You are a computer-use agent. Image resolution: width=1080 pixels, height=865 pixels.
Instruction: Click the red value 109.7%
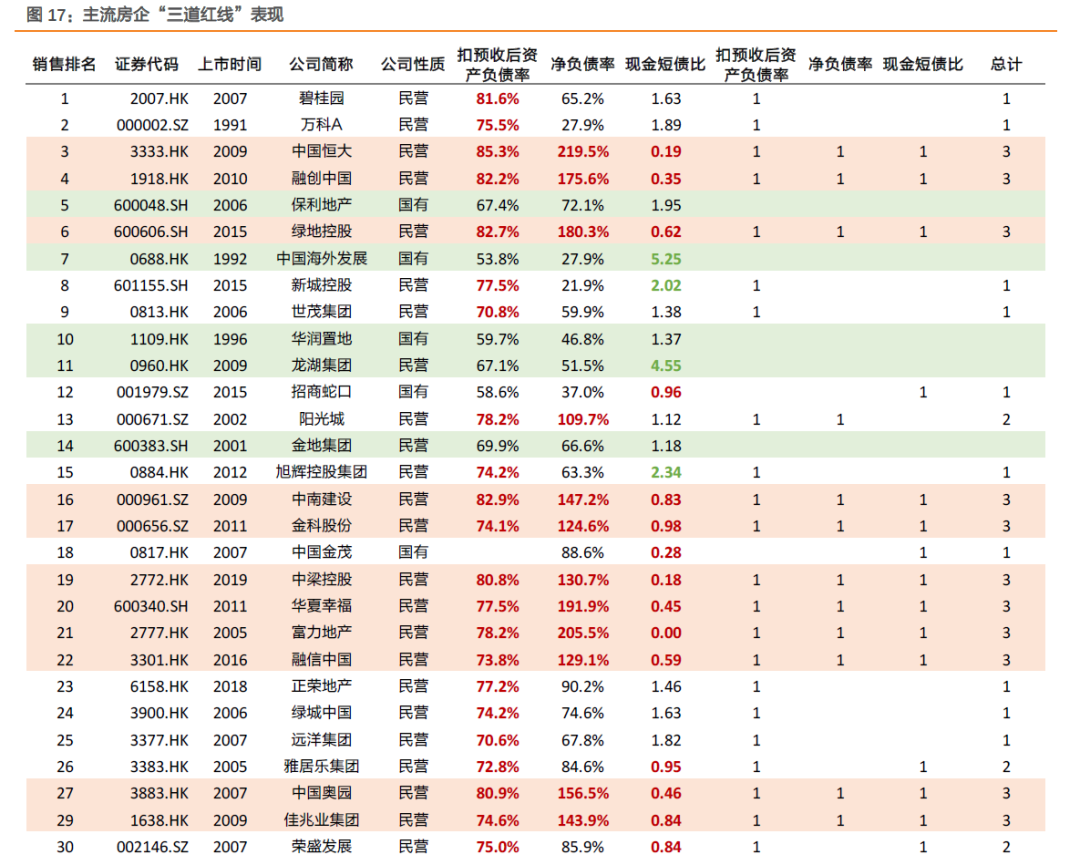(583, 419)
